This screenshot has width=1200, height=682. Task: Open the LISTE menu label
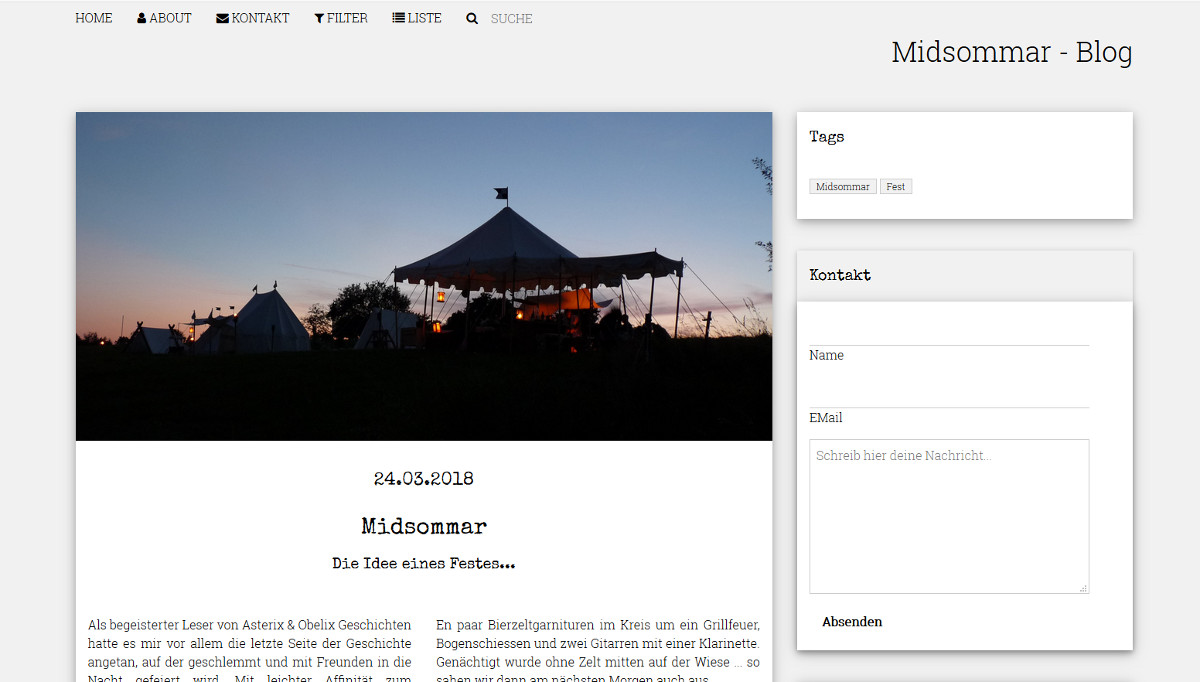click(425, 18)
